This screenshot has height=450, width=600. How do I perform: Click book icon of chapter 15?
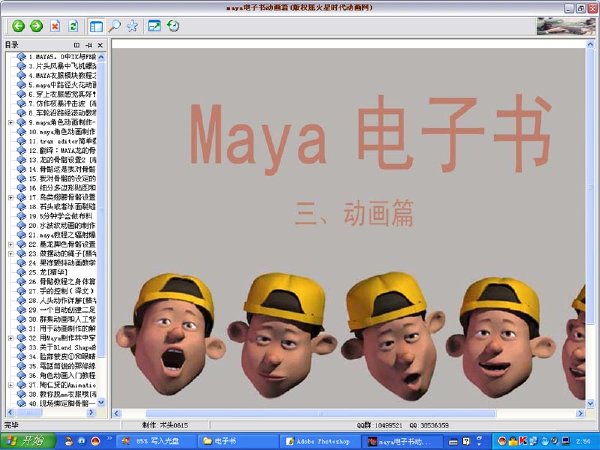21,179
